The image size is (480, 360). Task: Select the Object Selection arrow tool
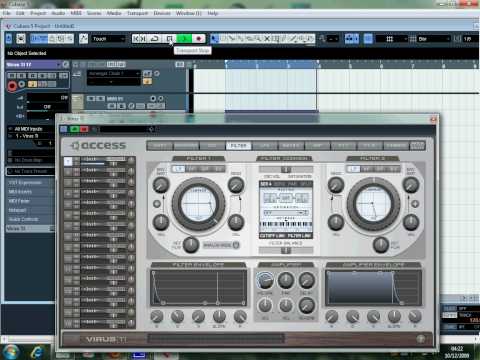point(215,39)
